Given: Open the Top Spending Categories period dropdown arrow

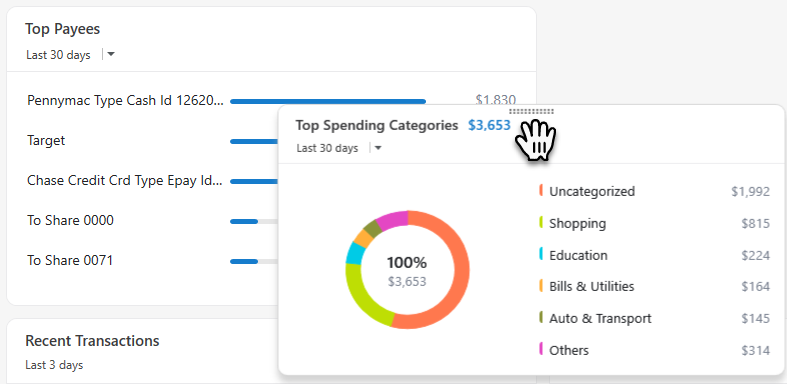Looking at the screenshot, I should pos(378,148).
